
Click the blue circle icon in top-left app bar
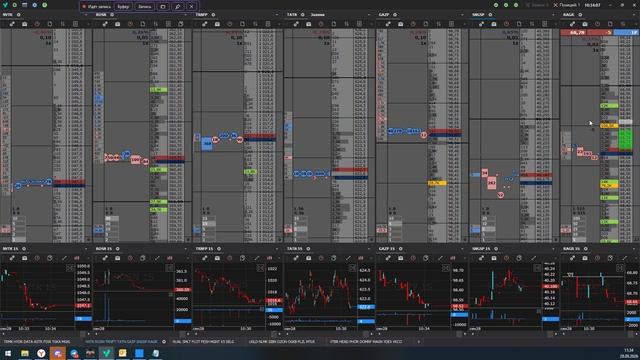pyautogui.click(x=35, y=5)
